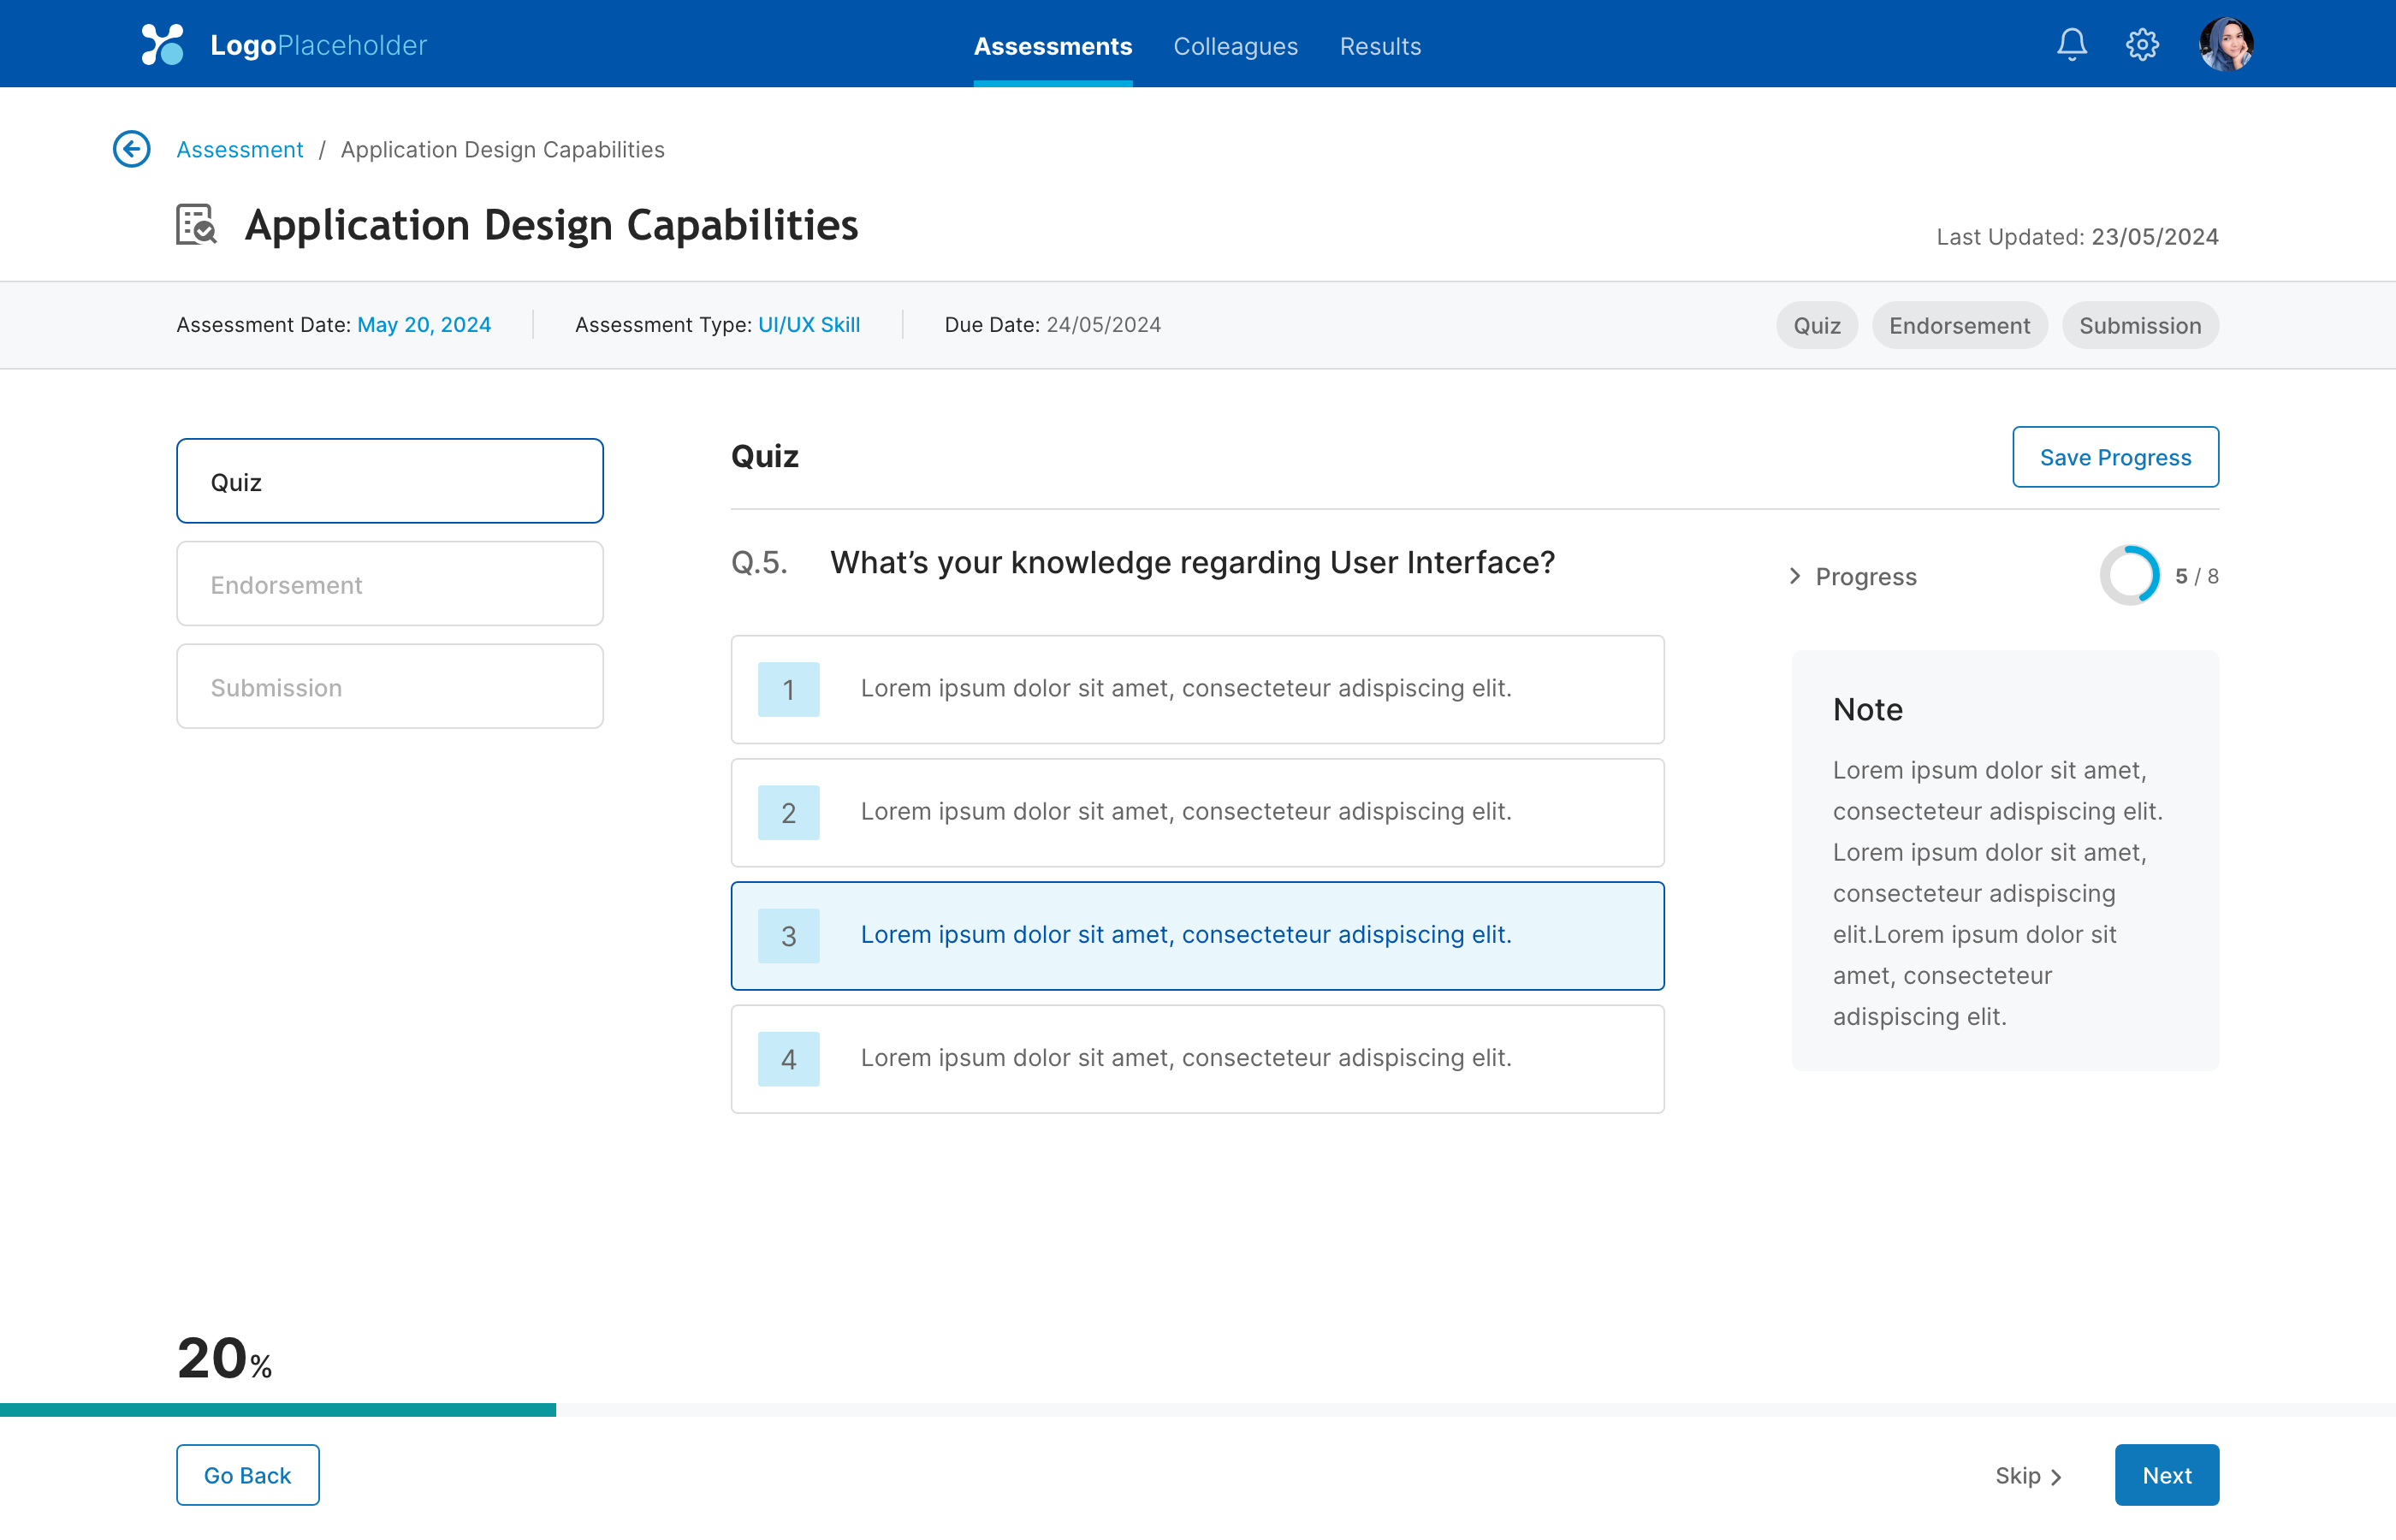Select answer option 2

(x=1197, y=812)
